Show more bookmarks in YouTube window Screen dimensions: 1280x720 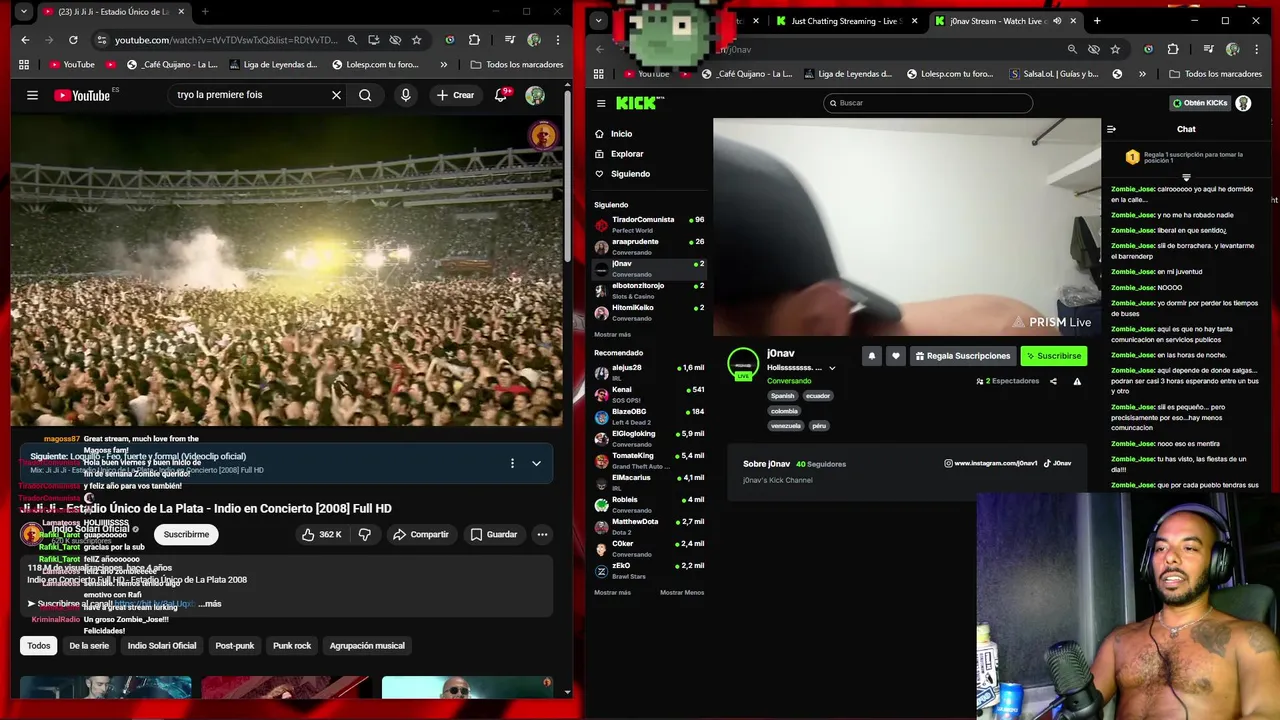coord(444,64)
